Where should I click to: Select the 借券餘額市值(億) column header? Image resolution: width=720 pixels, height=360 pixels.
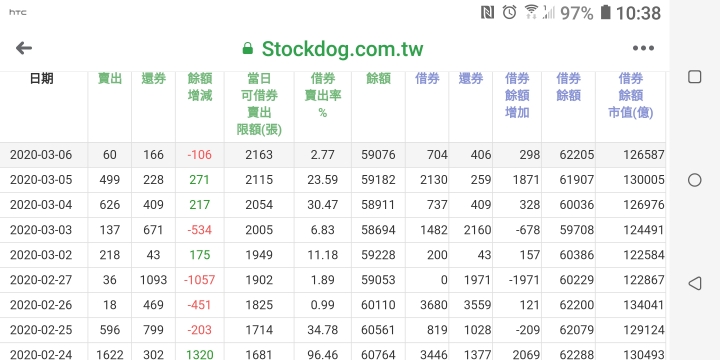pos(630,96)
